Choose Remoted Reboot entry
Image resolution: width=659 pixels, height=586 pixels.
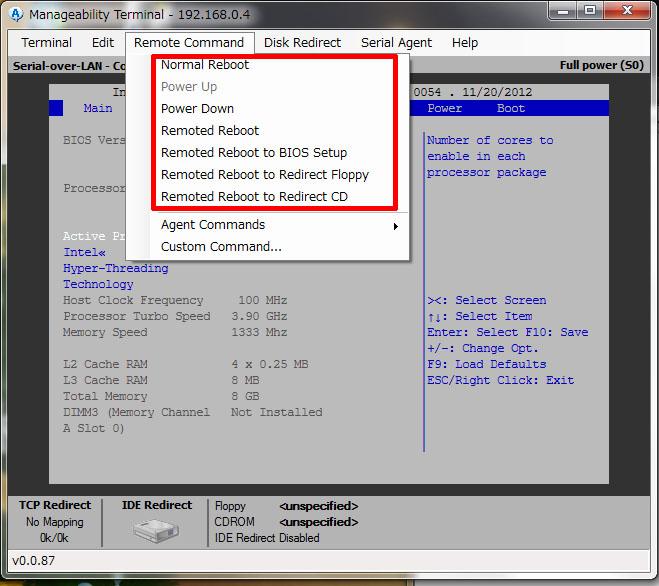[210, 130]
